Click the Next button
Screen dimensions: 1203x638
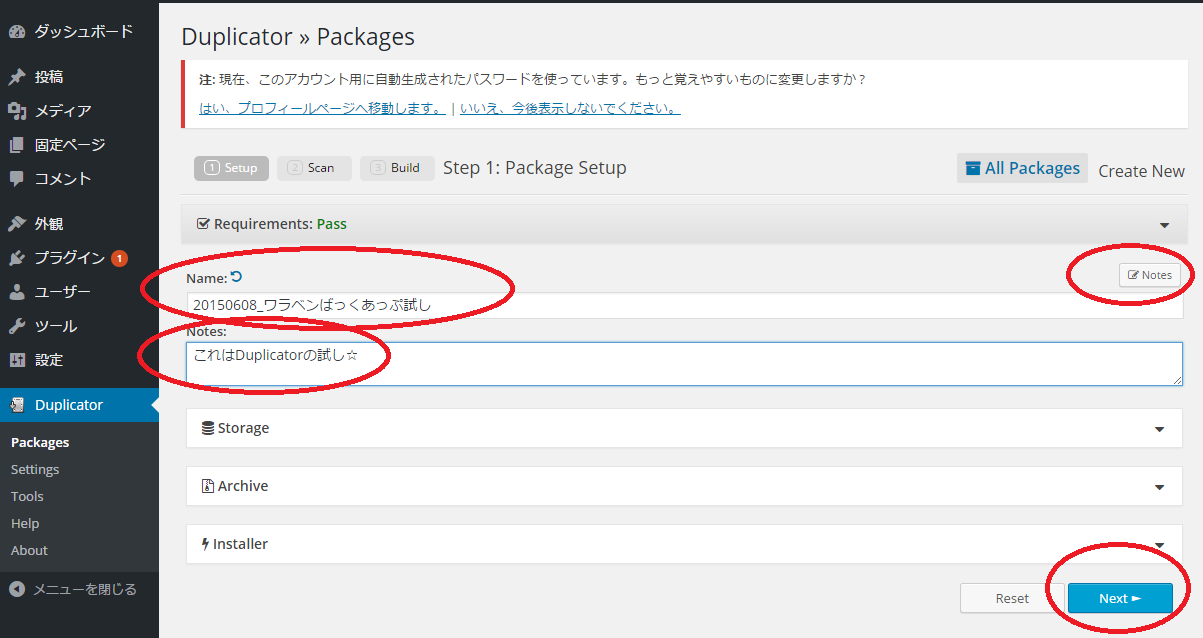pyautogui.click(x=1120, y=598)
